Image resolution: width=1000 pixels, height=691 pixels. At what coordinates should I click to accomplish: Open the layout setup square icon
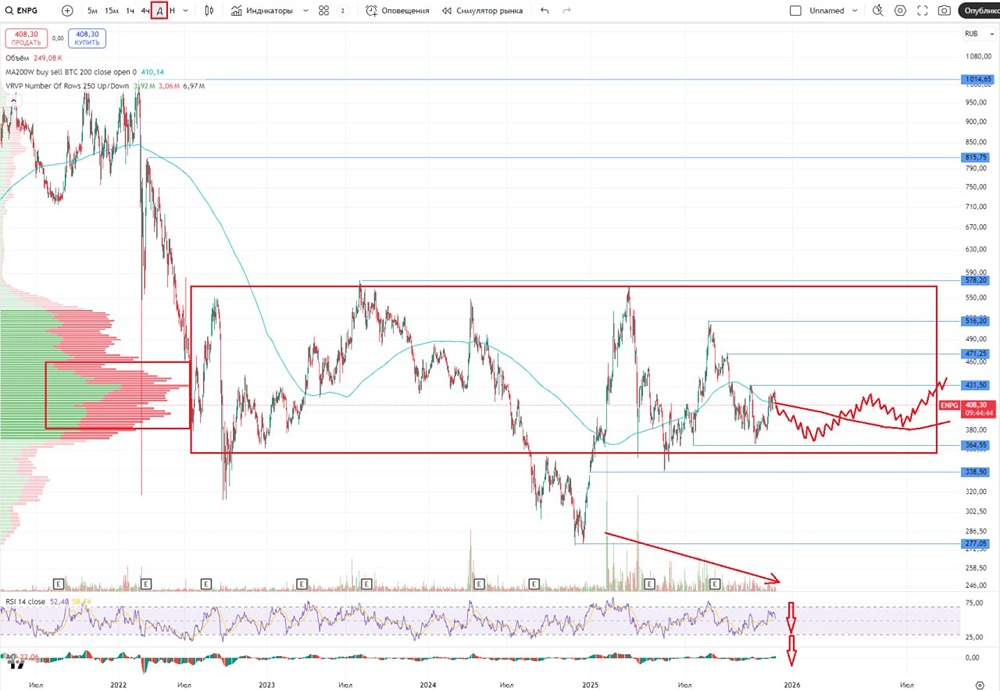[x=795, y=10]
